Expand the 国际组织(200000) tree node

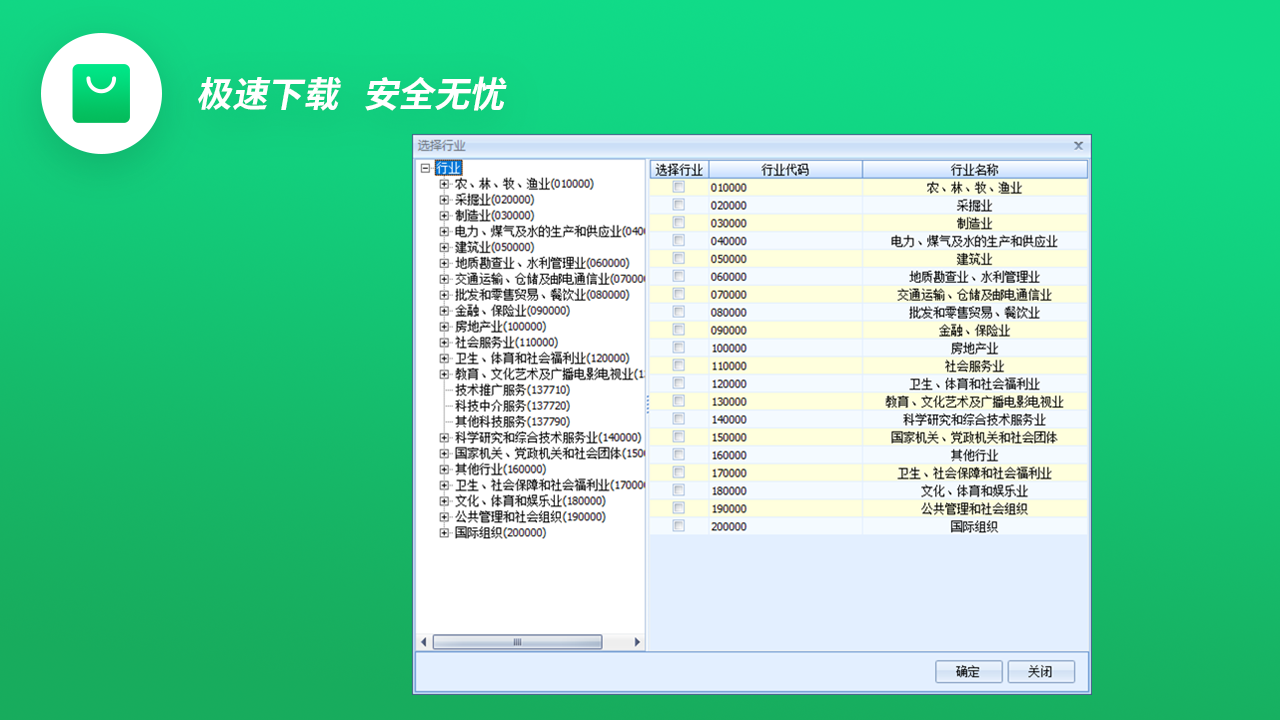pyautogui.click(x=443, y=533)
